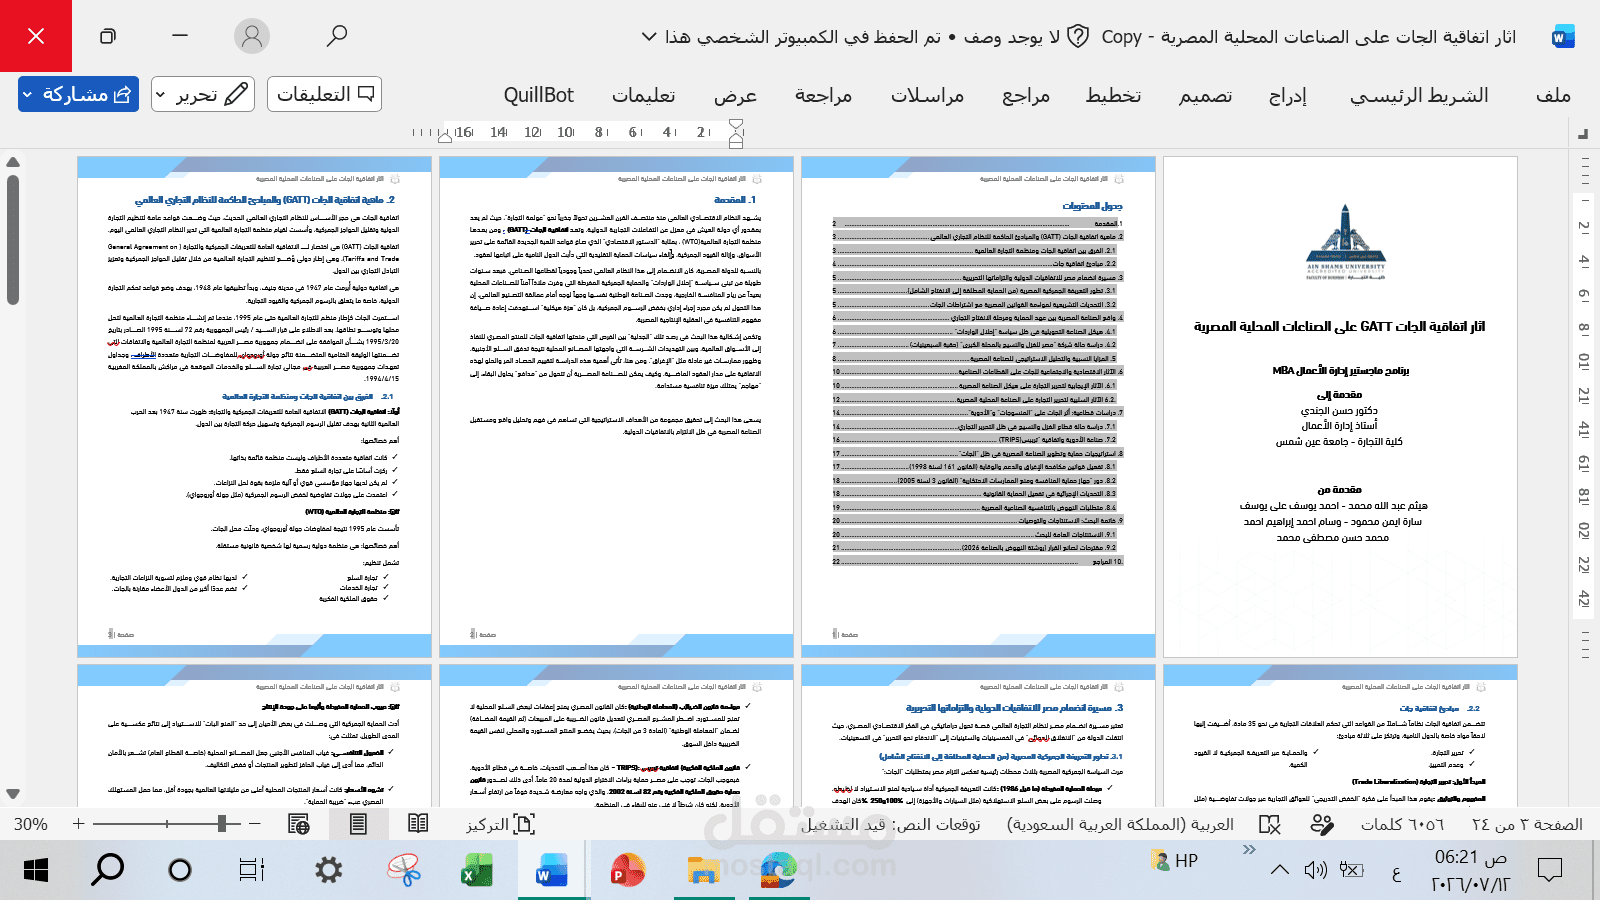Click the Word icon in the taskbar
This screenshot has width=1600, height=900.
tap(551, 870)
